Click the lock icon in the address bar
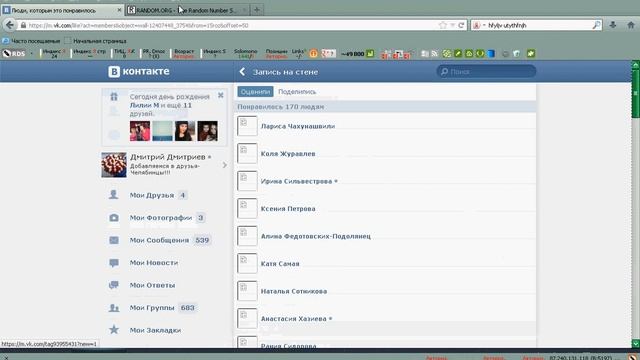The height and width of the screenshot is (360, 640). coord(23,25)
